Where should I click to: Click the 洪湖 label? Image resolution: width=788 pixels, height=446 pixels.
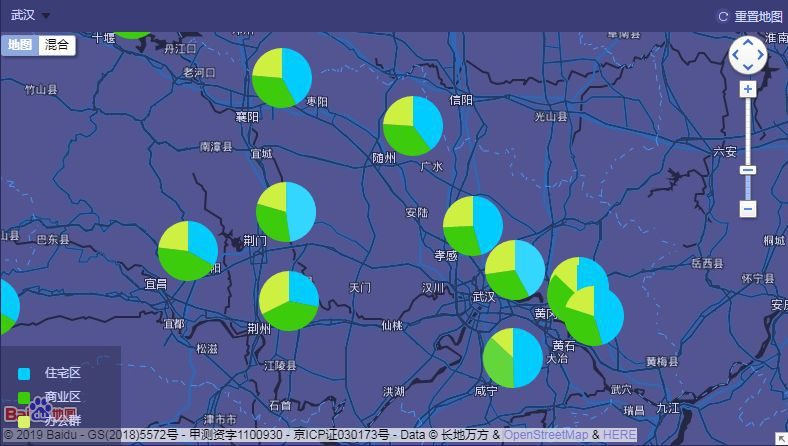click(x=393, y=391)
